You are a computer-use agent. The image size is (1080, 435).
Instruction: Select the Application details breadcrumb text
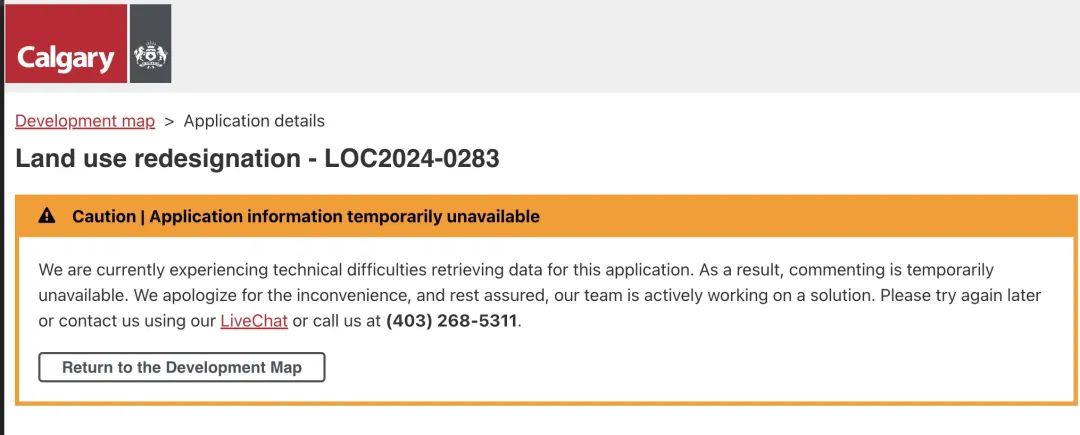[254, 121]
